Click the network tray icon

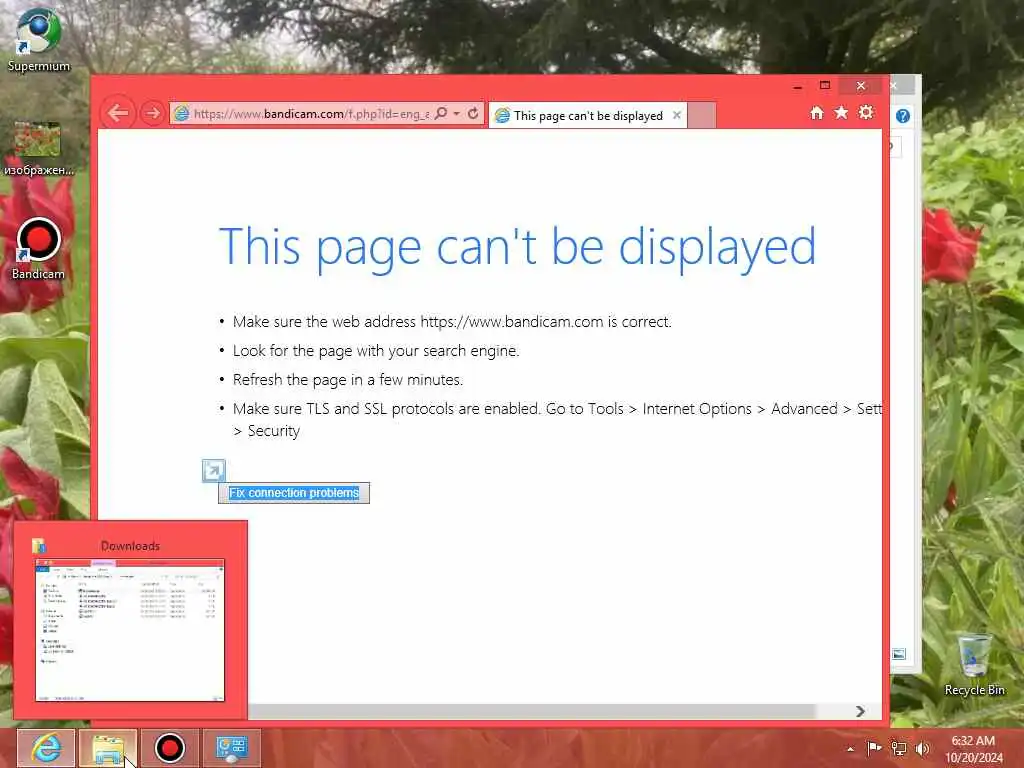click(899, 749)
